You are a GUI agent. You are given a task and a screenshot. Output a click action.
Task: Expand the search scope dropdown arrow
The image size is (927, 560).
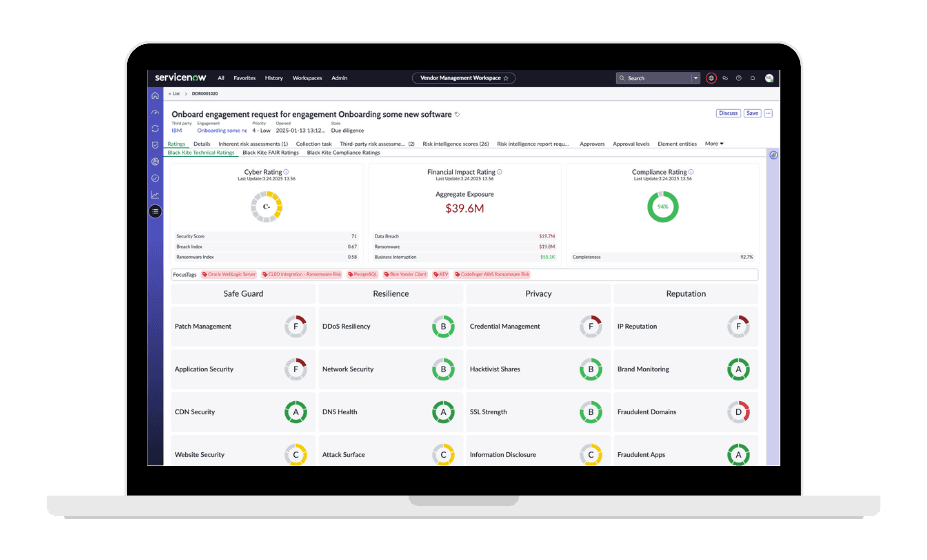[695, 77]
